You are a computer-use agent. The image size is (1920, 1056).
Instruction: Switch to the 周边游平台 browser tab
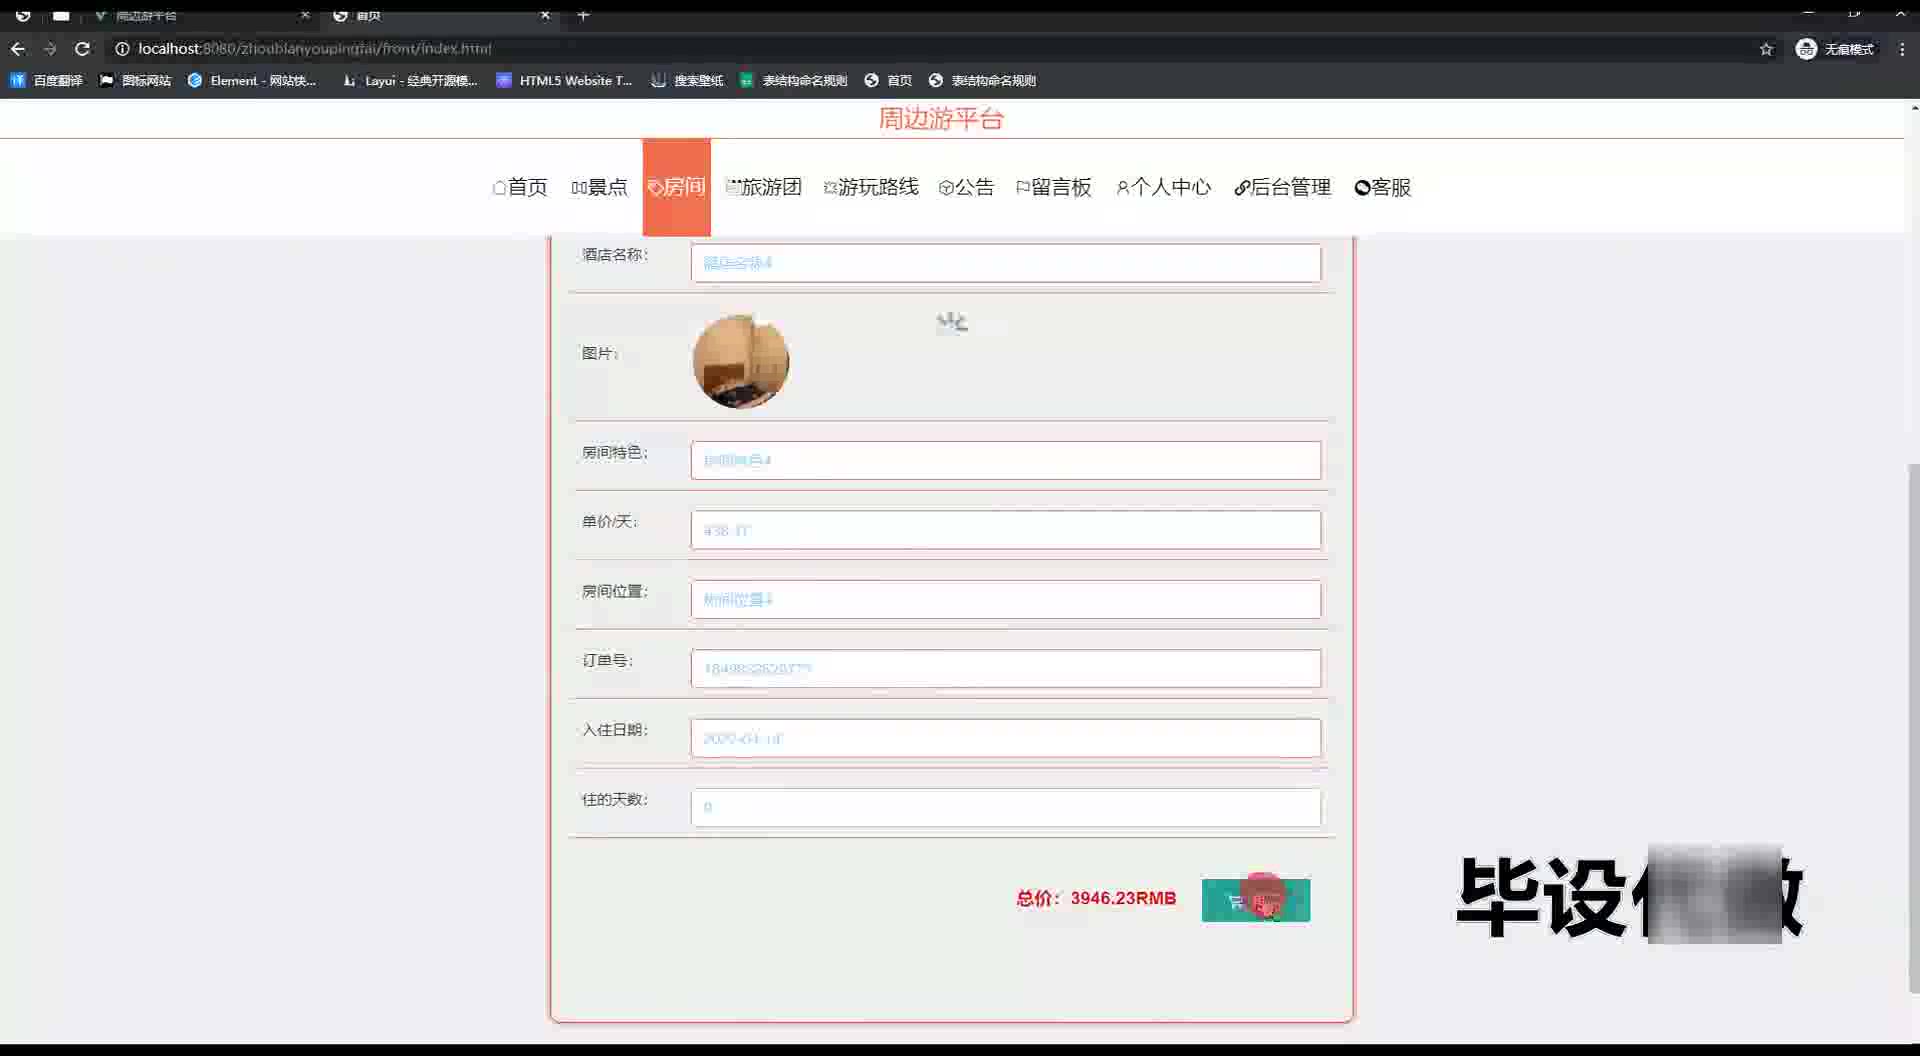click(x=200, y=15)
